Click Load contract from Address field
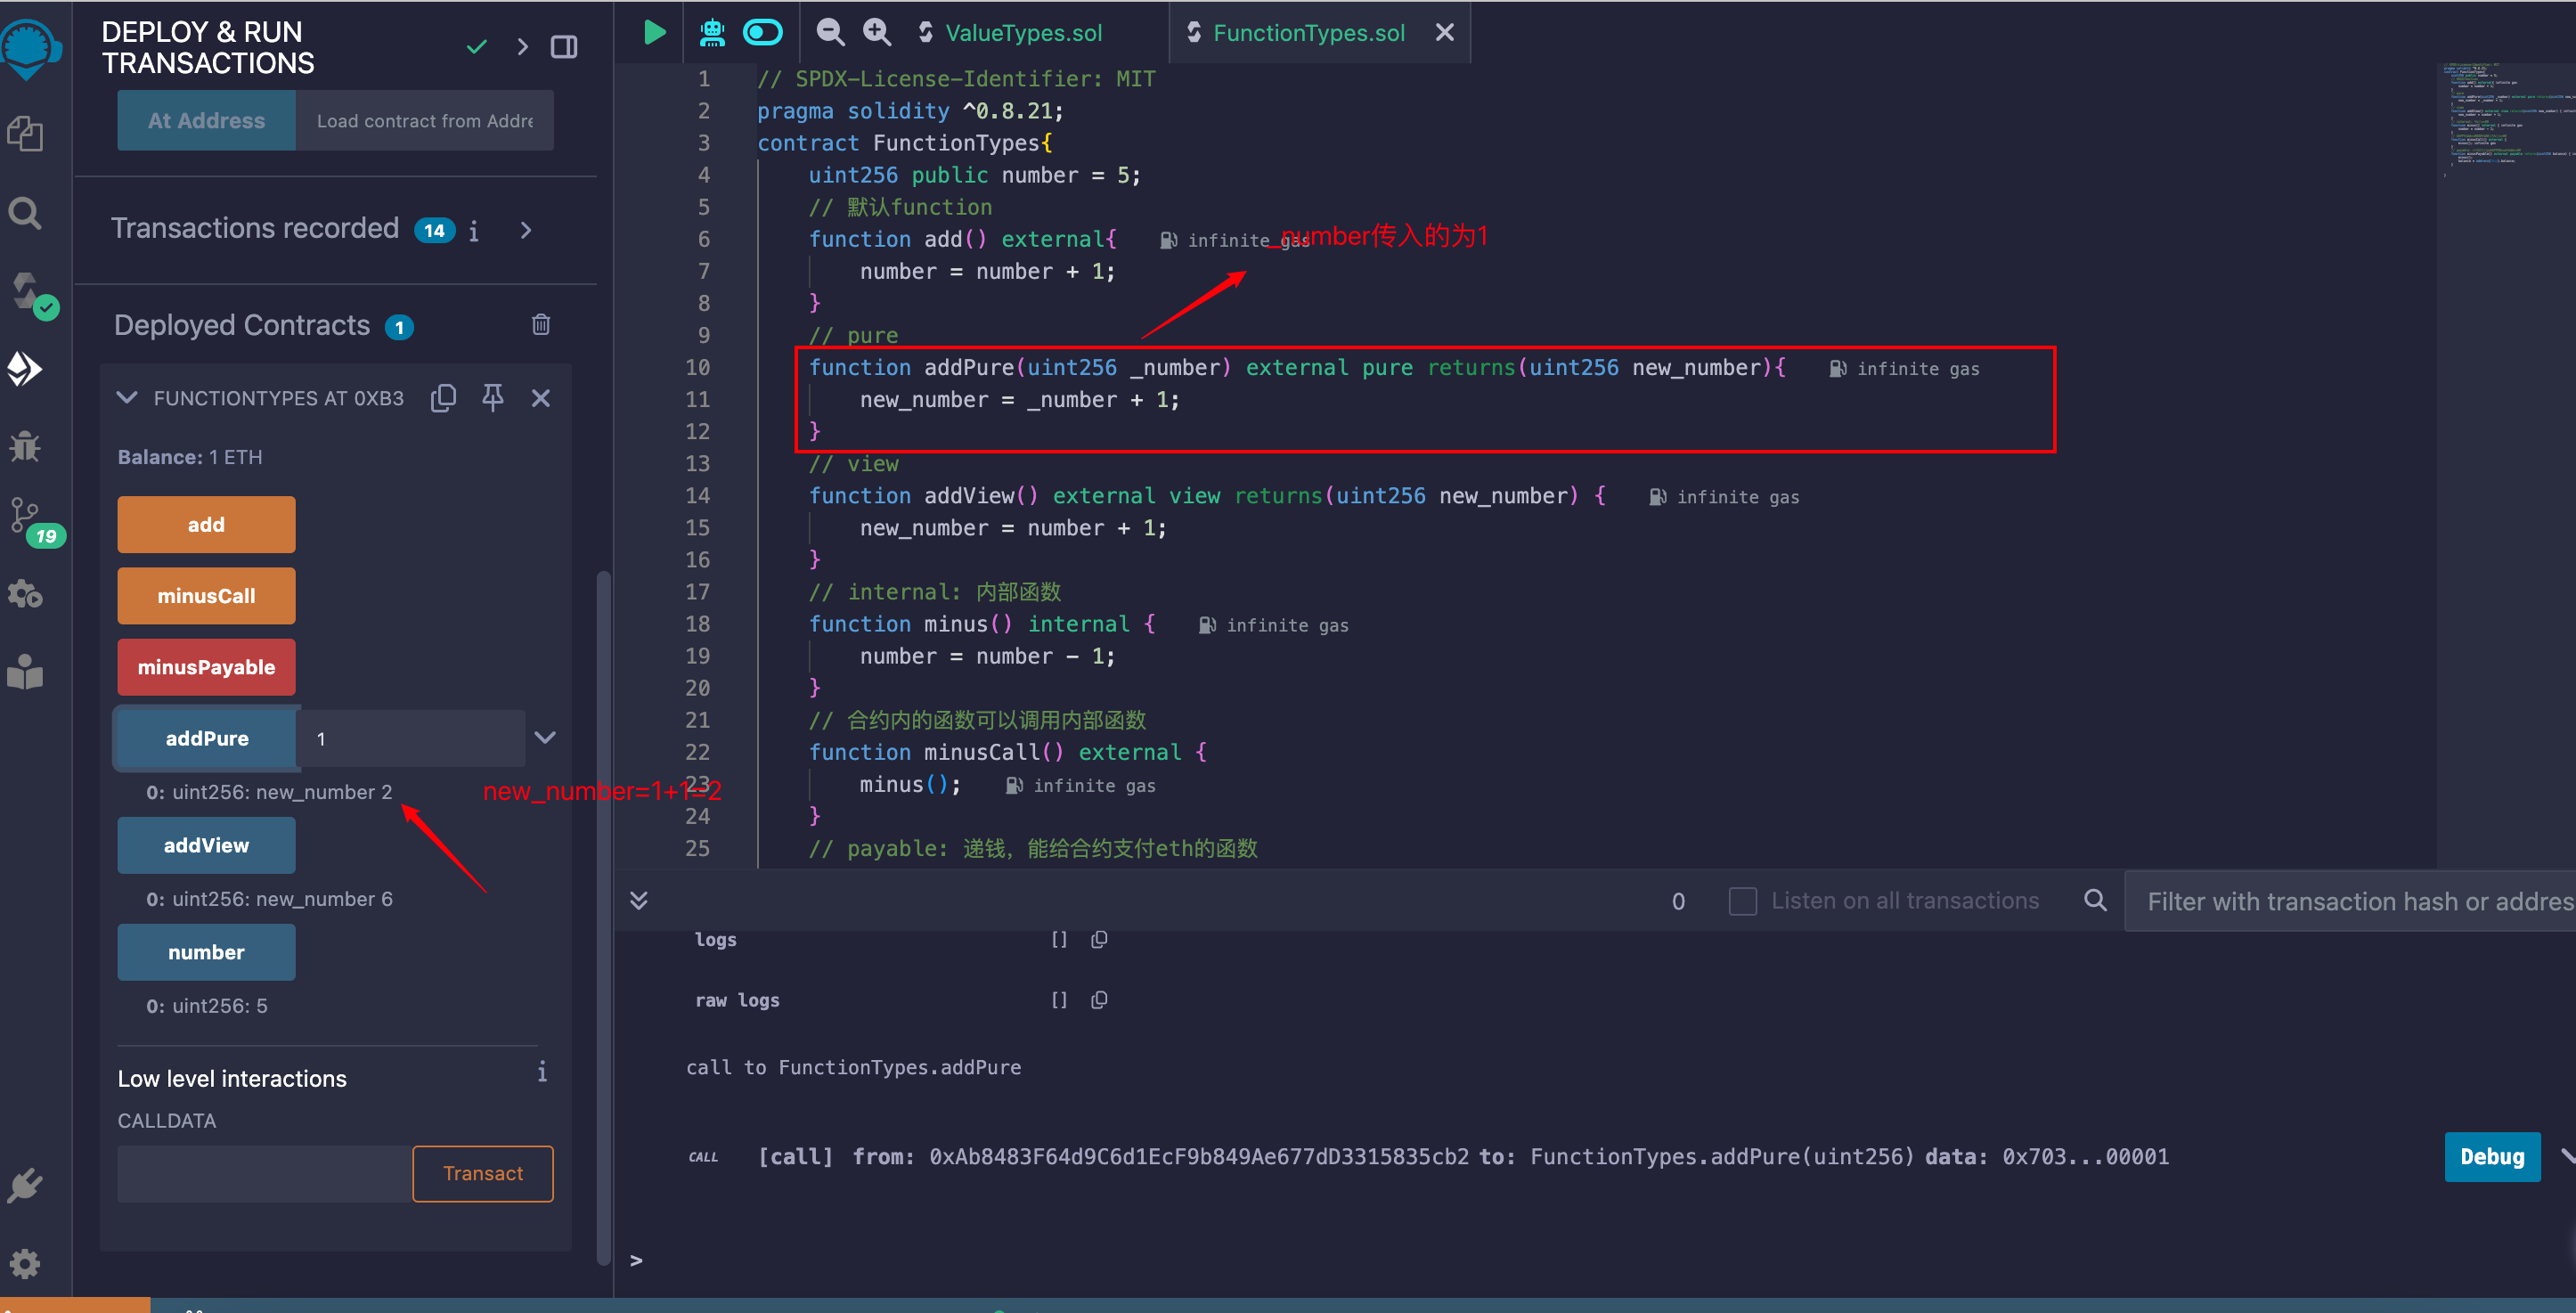 pyautogui.click(x=425, y=120)
